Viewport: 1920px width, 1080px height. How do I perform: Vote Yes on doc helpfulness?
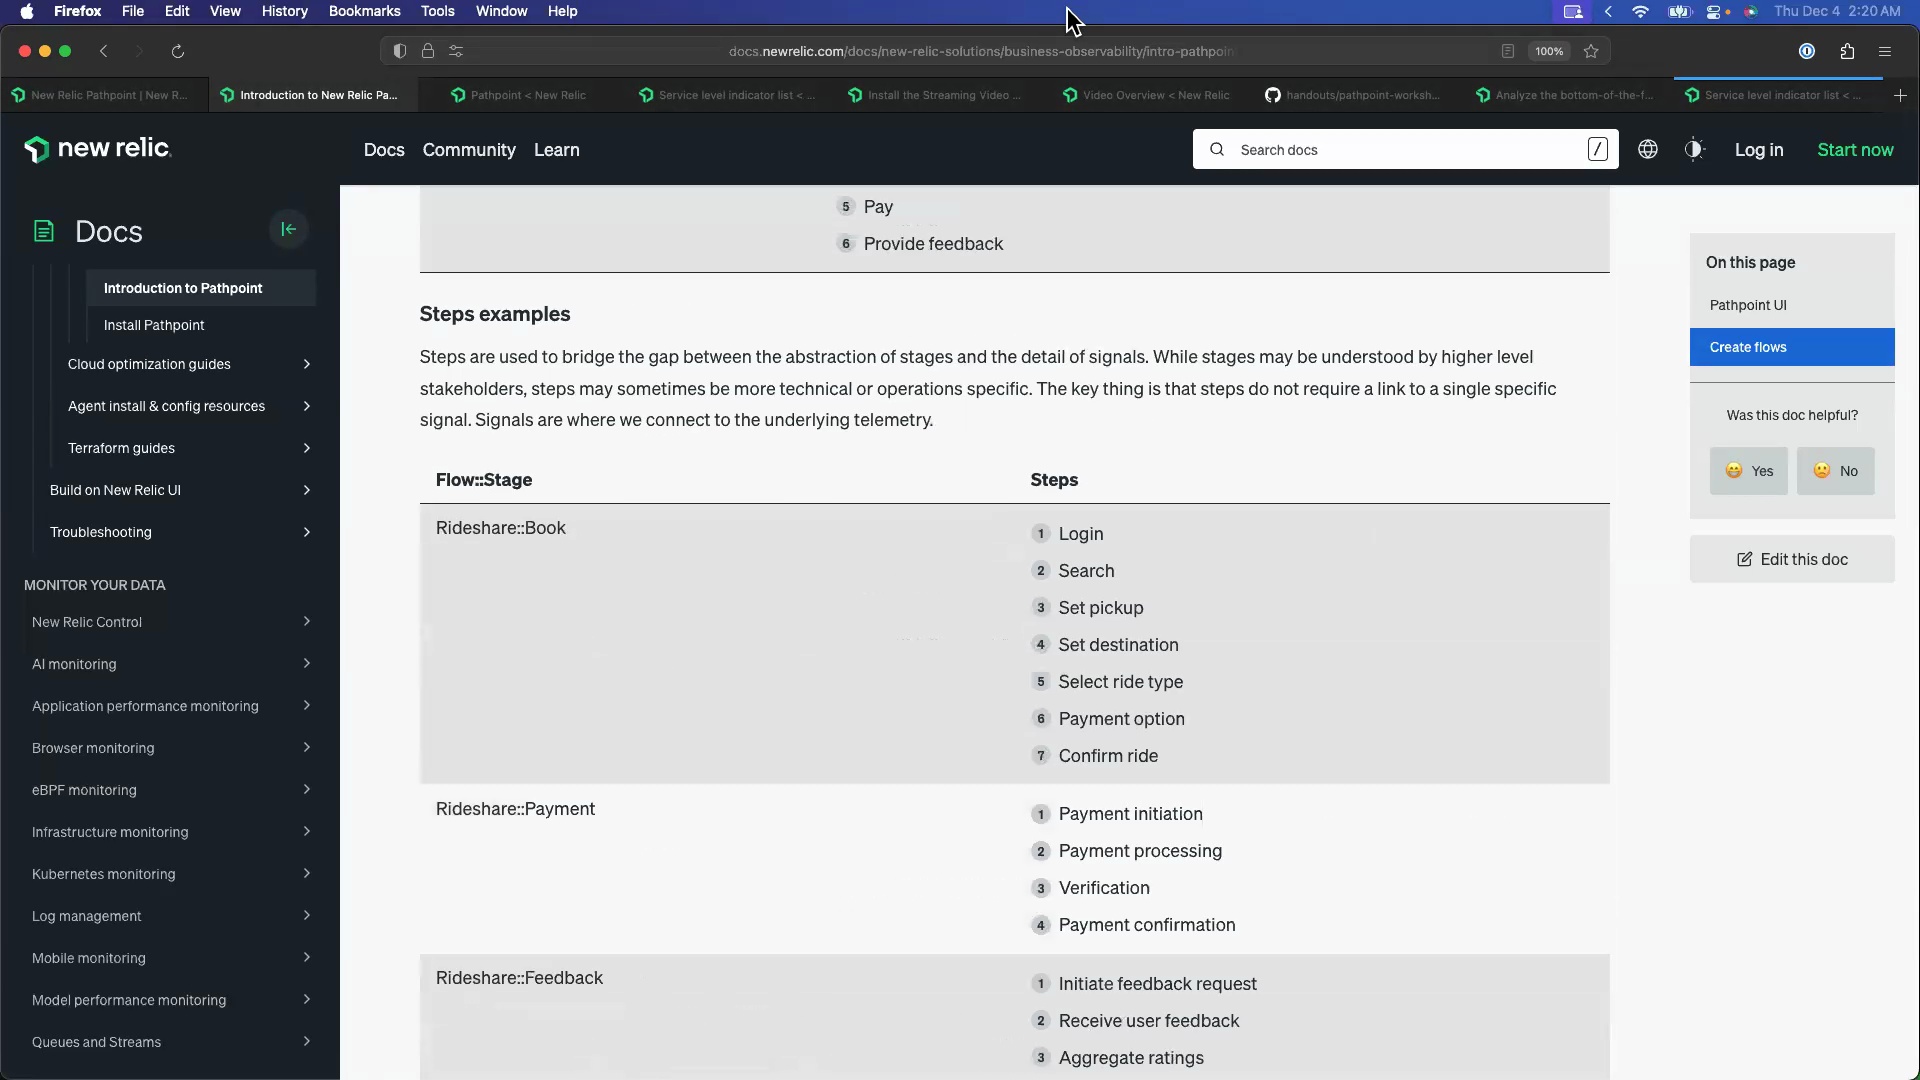(1748, 471)
